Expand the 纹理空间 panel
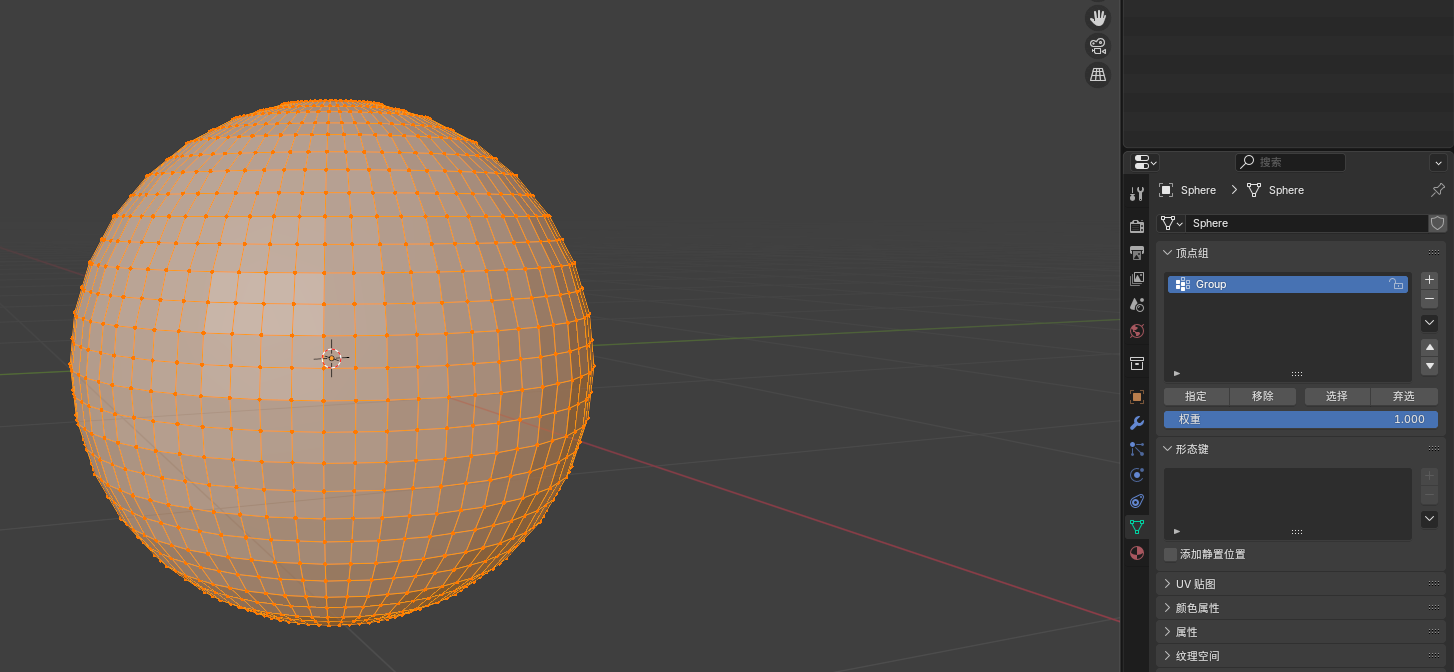 coord(1168,656)
